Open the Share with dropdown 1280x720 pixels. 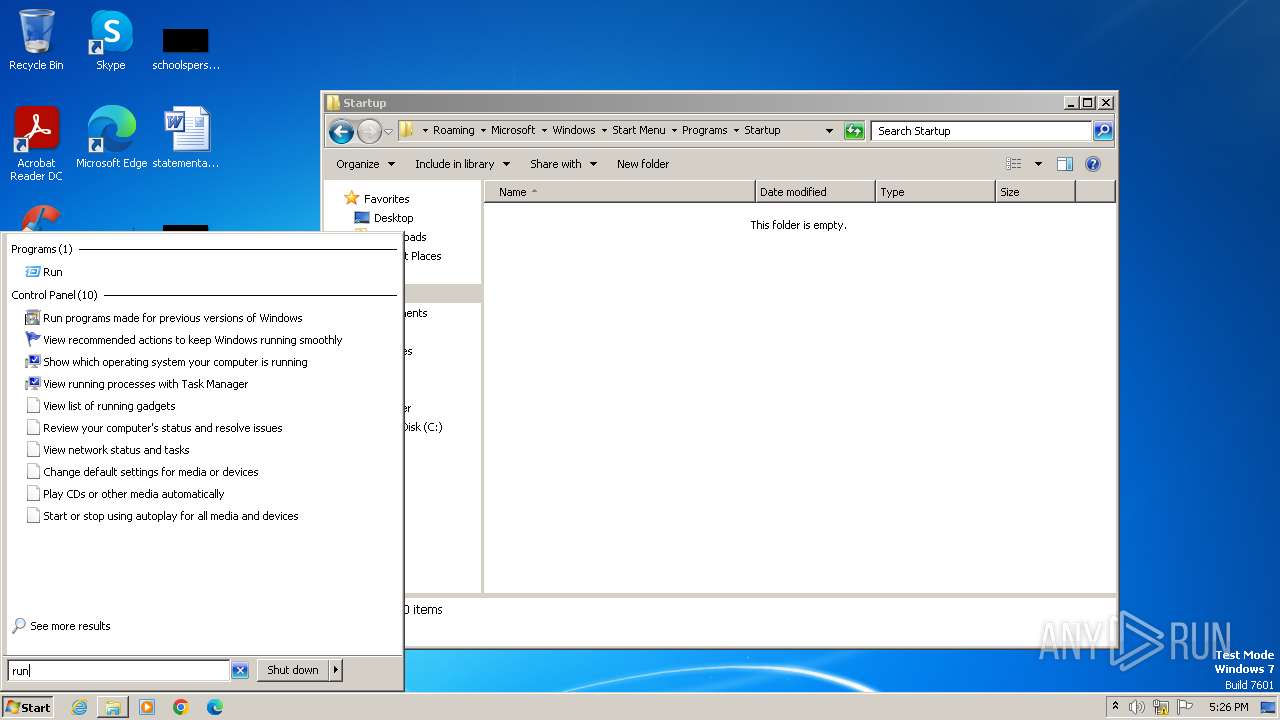563,164
